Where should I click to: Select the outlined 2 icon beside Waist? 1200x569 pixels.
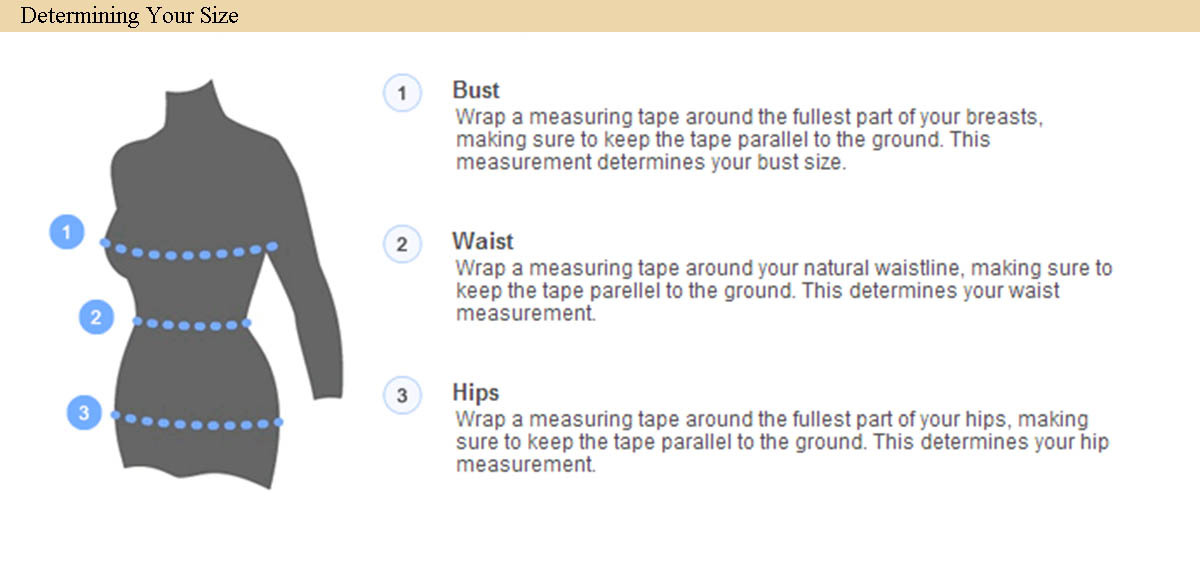pyautogui.click(x=402, y=245)
